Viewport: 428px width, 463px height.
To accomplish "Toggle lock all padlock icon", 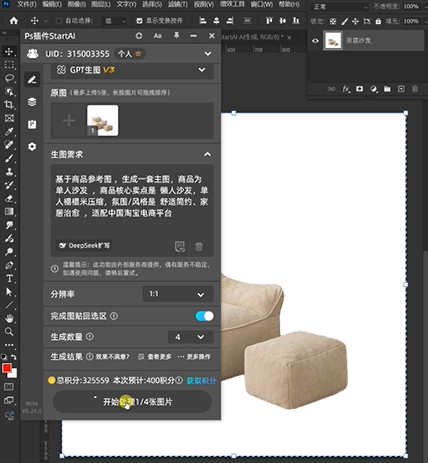I will [x=378, y=21].
